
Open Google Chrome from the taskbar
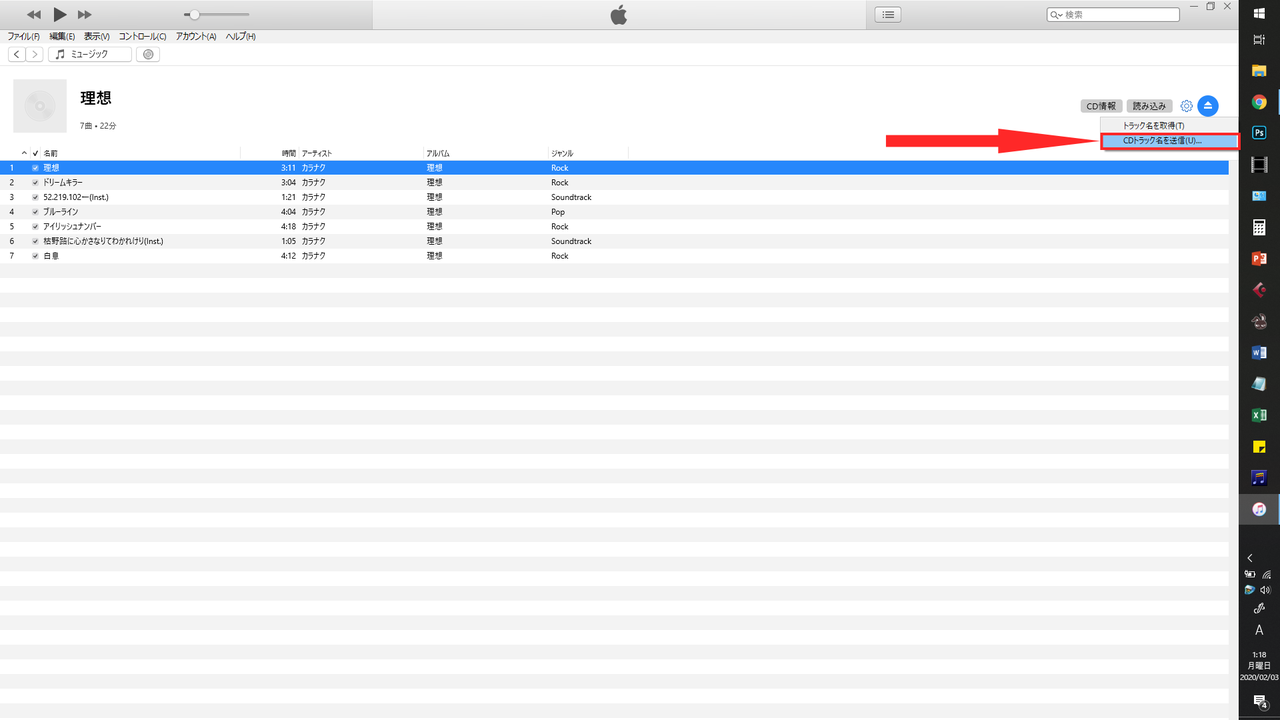click(x=1259, y=102)
